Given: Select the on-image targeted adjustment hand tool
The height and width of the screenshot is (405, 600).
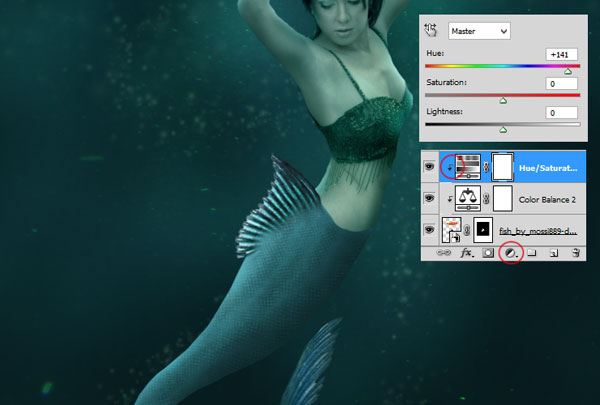Looking at the screenshot, I should click(x=431, y=30).
